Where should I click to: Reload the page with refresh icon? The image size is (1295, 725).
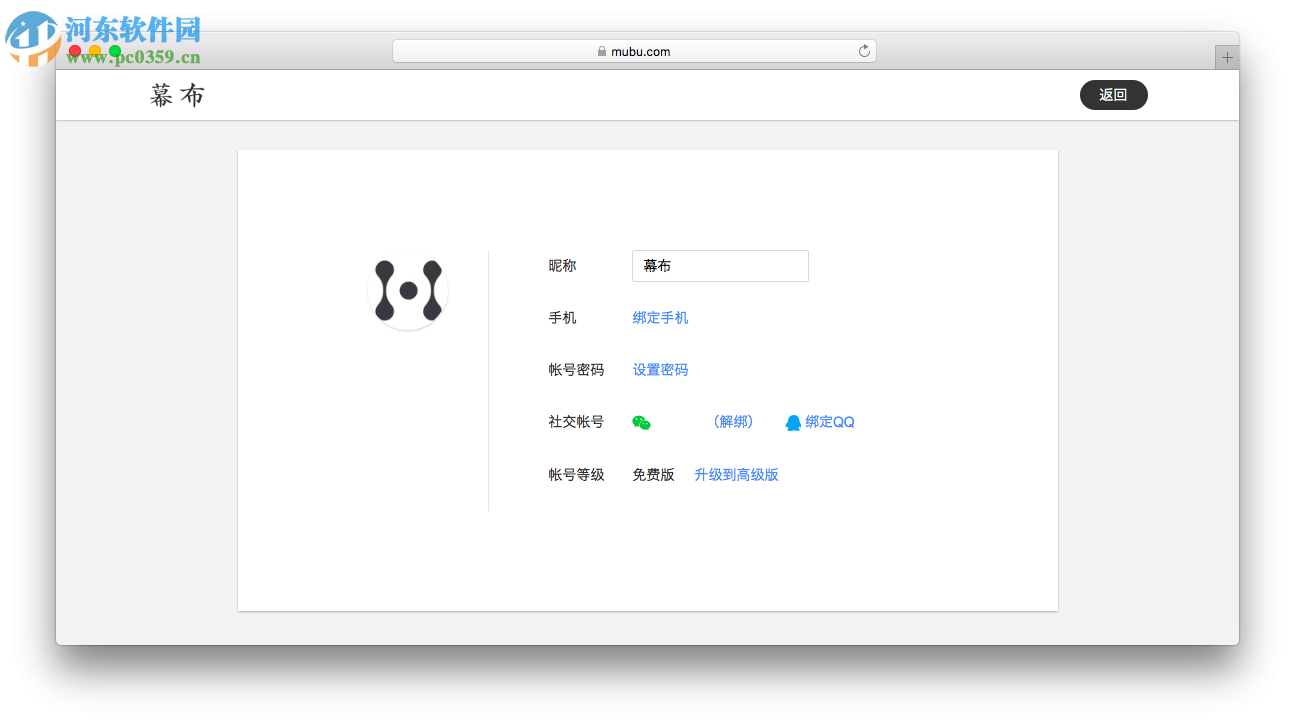click(864, 51)
